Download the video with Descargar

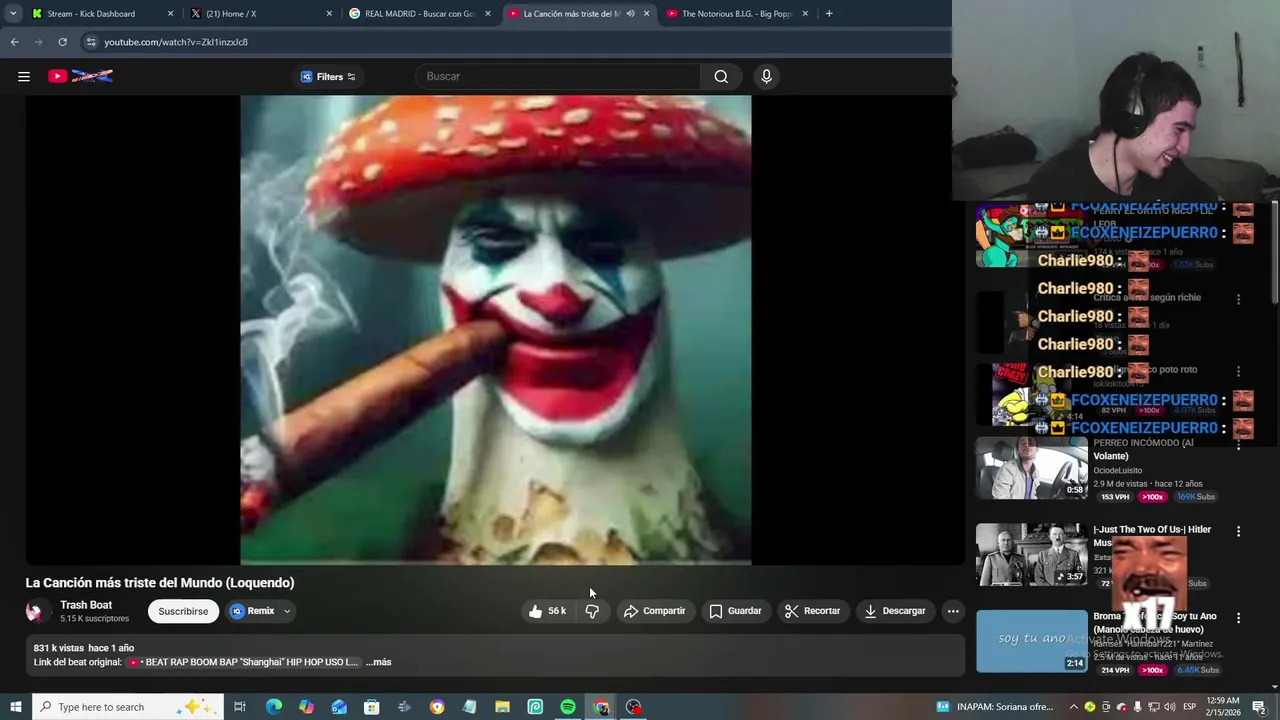895,611
